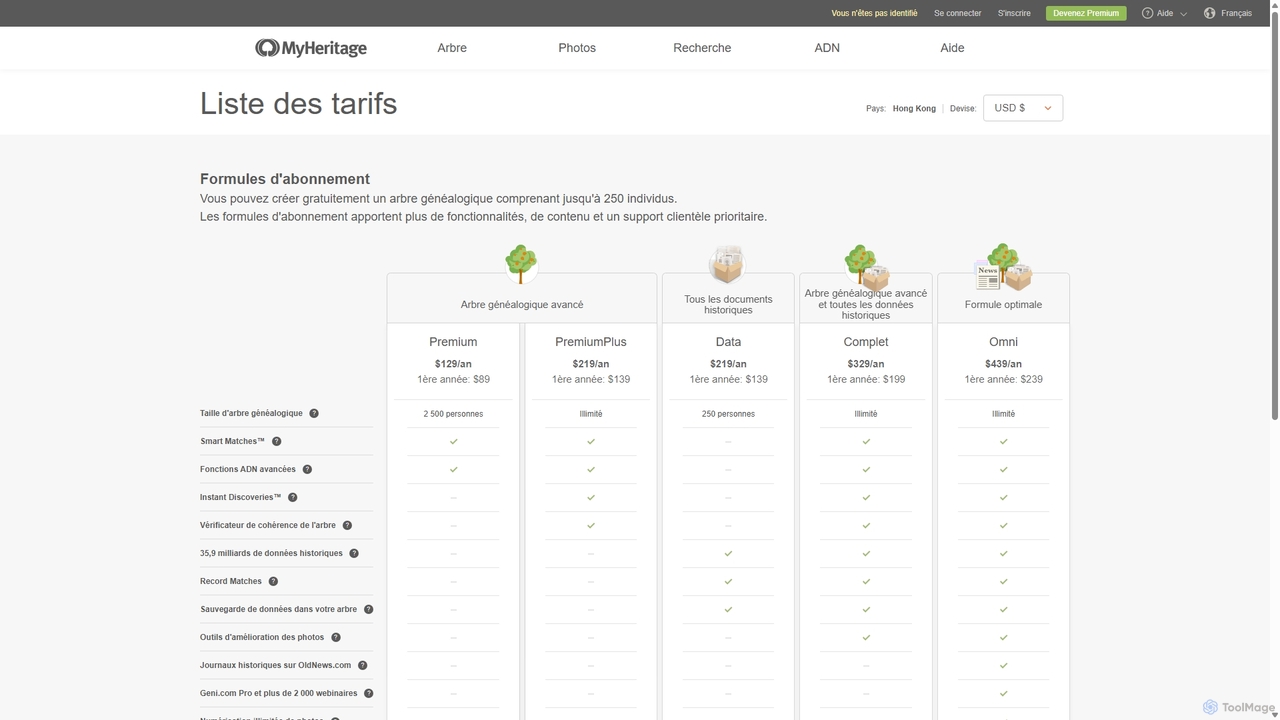The width and height of the screenshot is (1280, 720).
Task: Open the Photos menu
Action: [577, 48]
